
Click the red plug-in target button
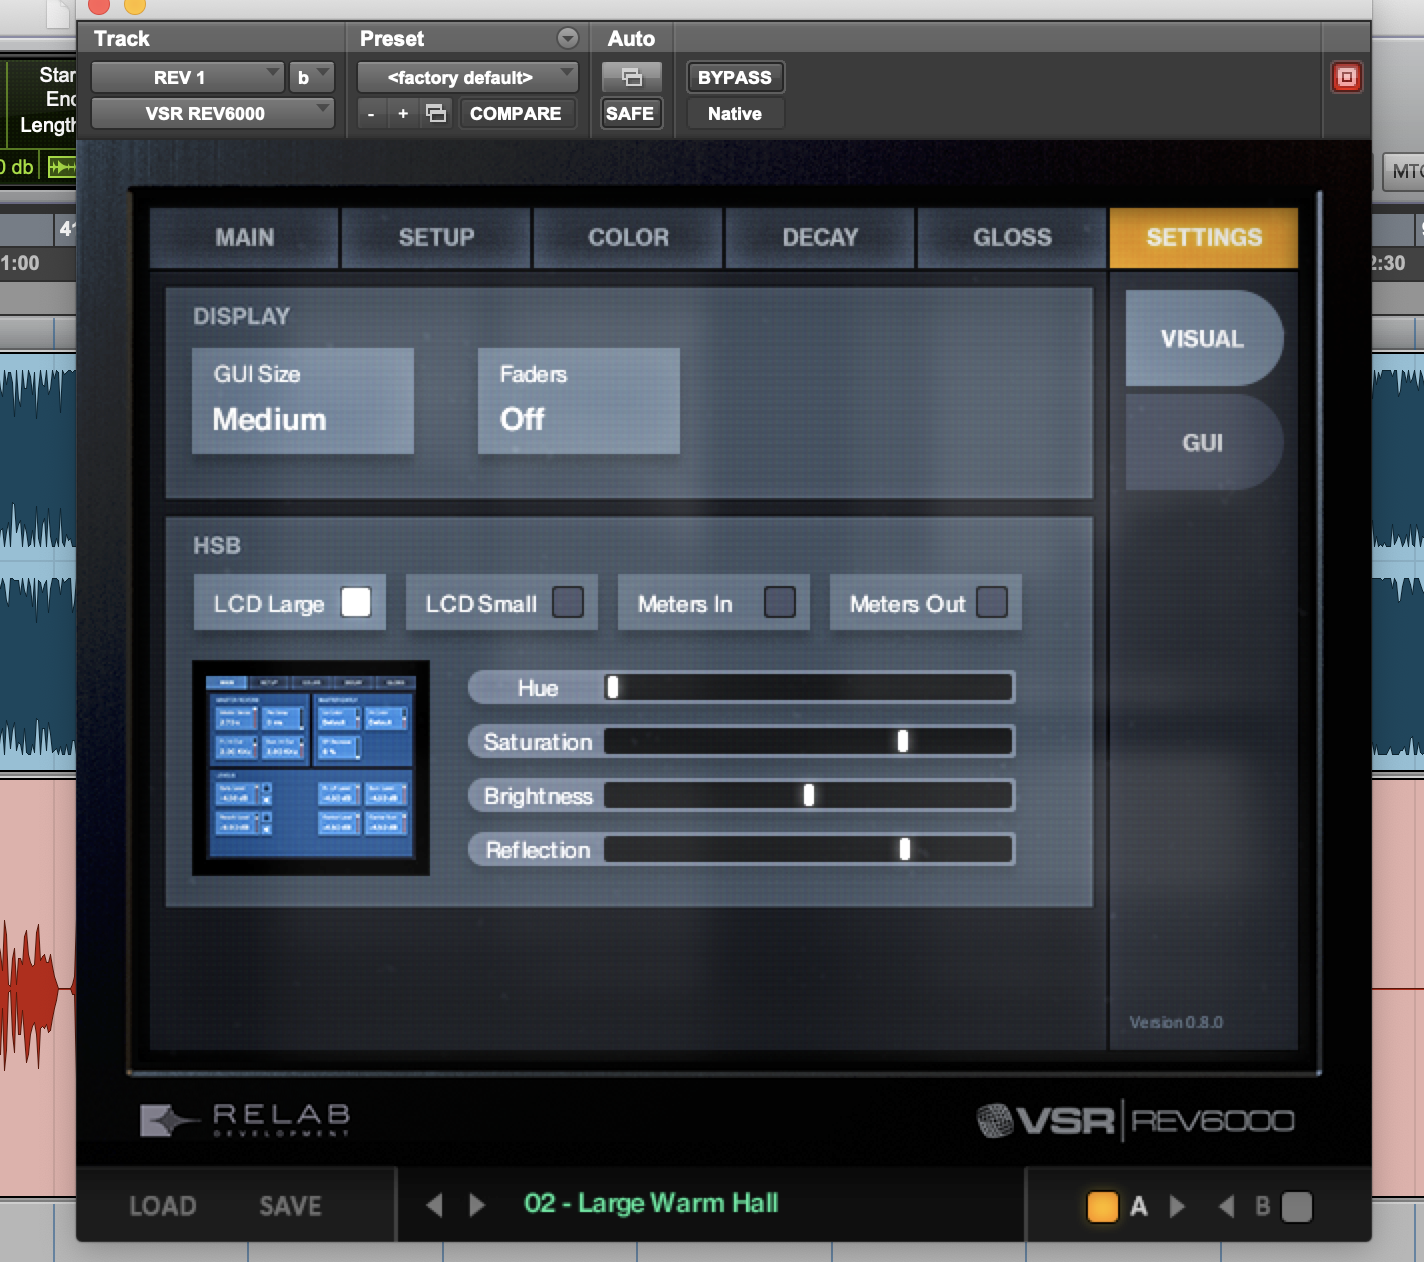tap(1346, 77)
